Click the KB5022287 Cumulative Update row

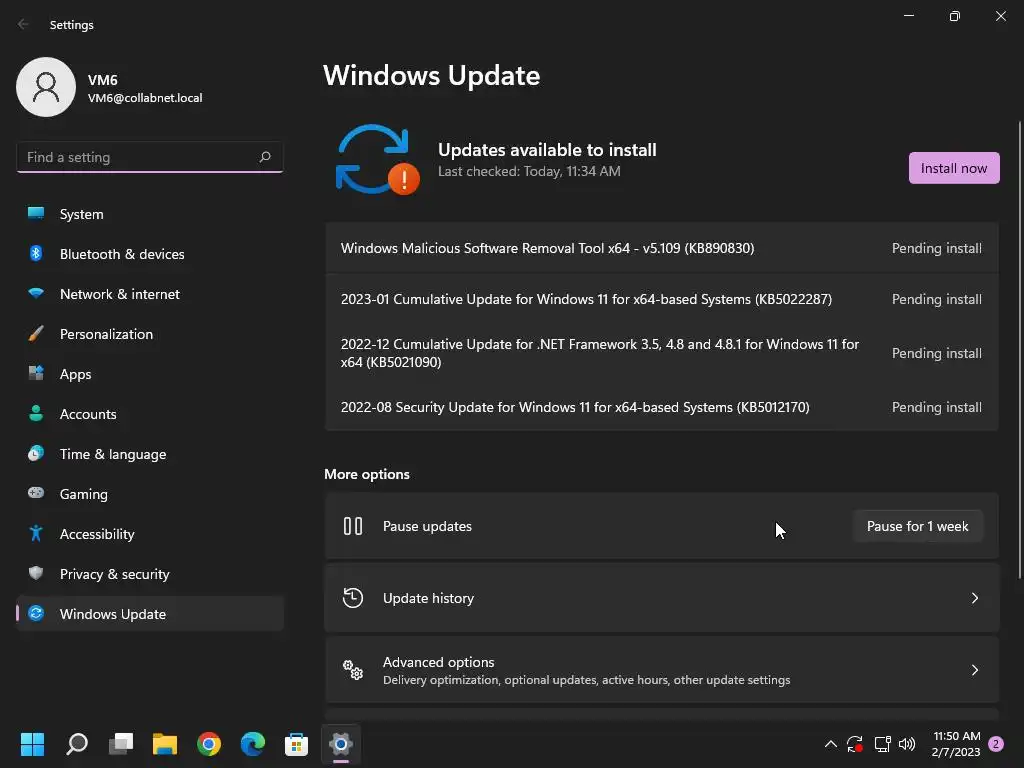662,299
